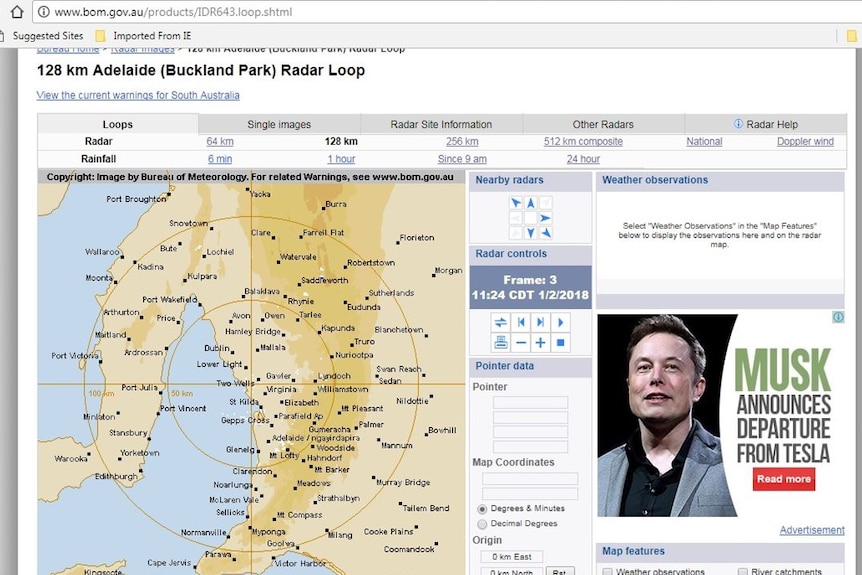
Task: Open the Since 9 am rainfall link
Action: click(x=462, y=159)
